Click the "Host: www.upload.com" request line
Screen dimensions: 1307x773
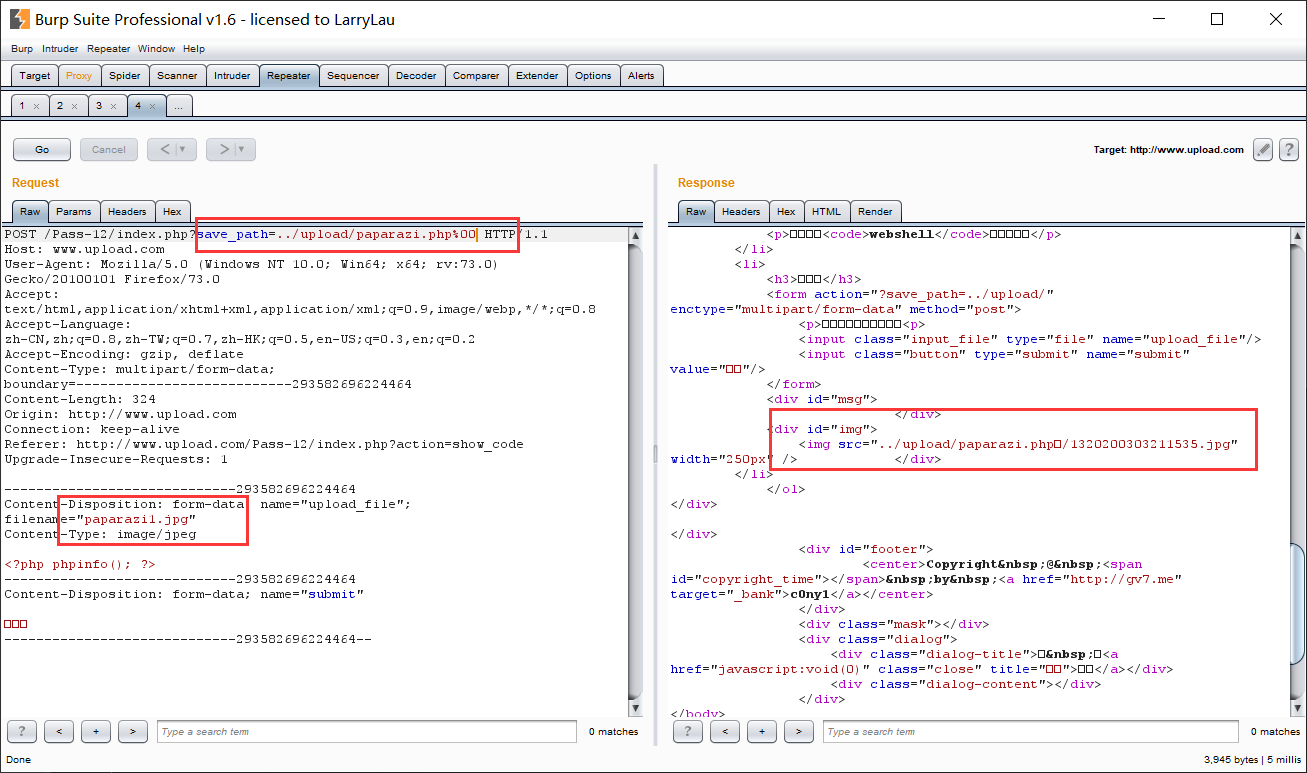(x=85, y=249)
